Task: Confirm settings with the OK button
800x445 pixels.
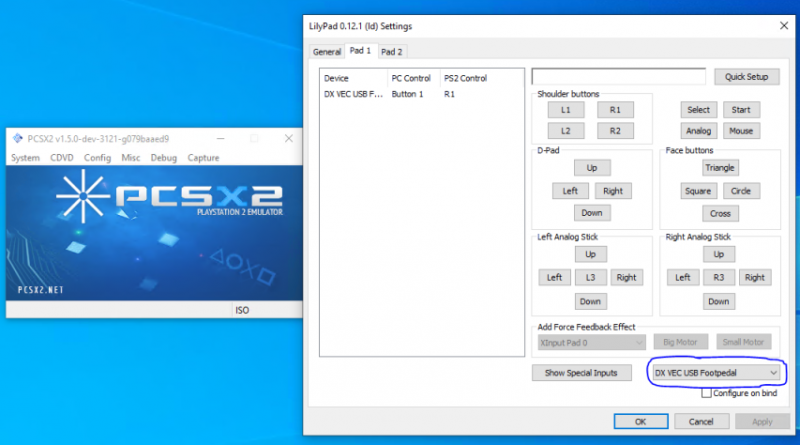Action: click(640, 422)
